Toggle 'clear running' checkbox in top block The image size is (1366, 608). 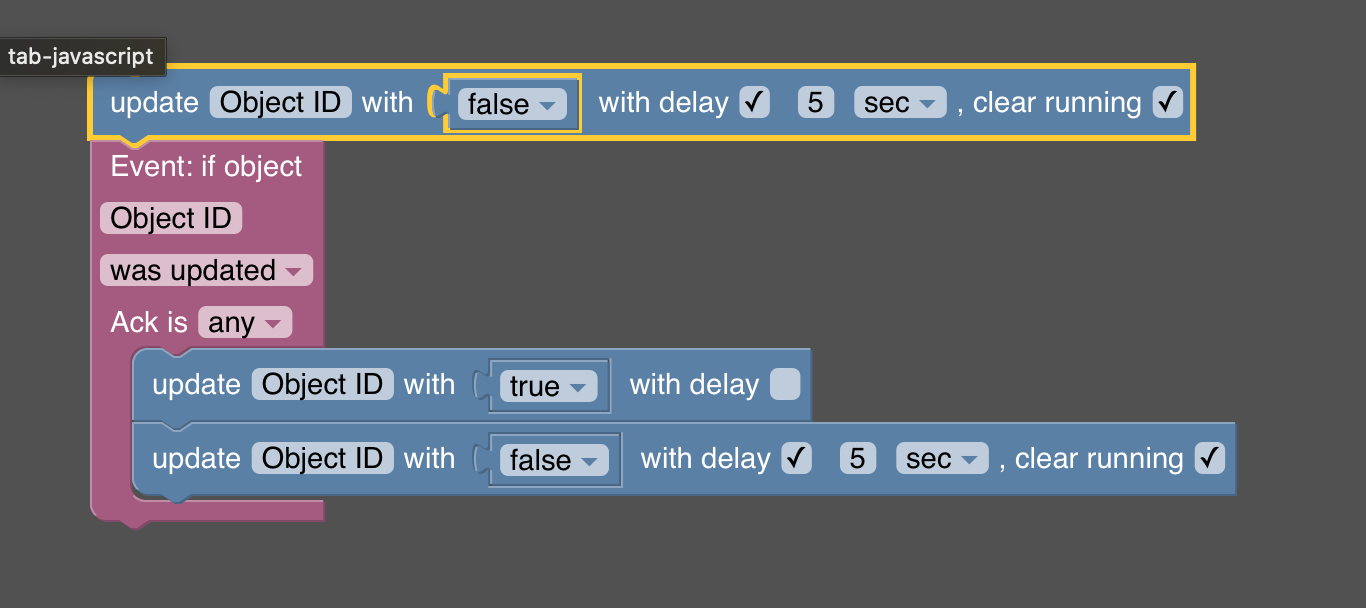tap(1167, 102)
